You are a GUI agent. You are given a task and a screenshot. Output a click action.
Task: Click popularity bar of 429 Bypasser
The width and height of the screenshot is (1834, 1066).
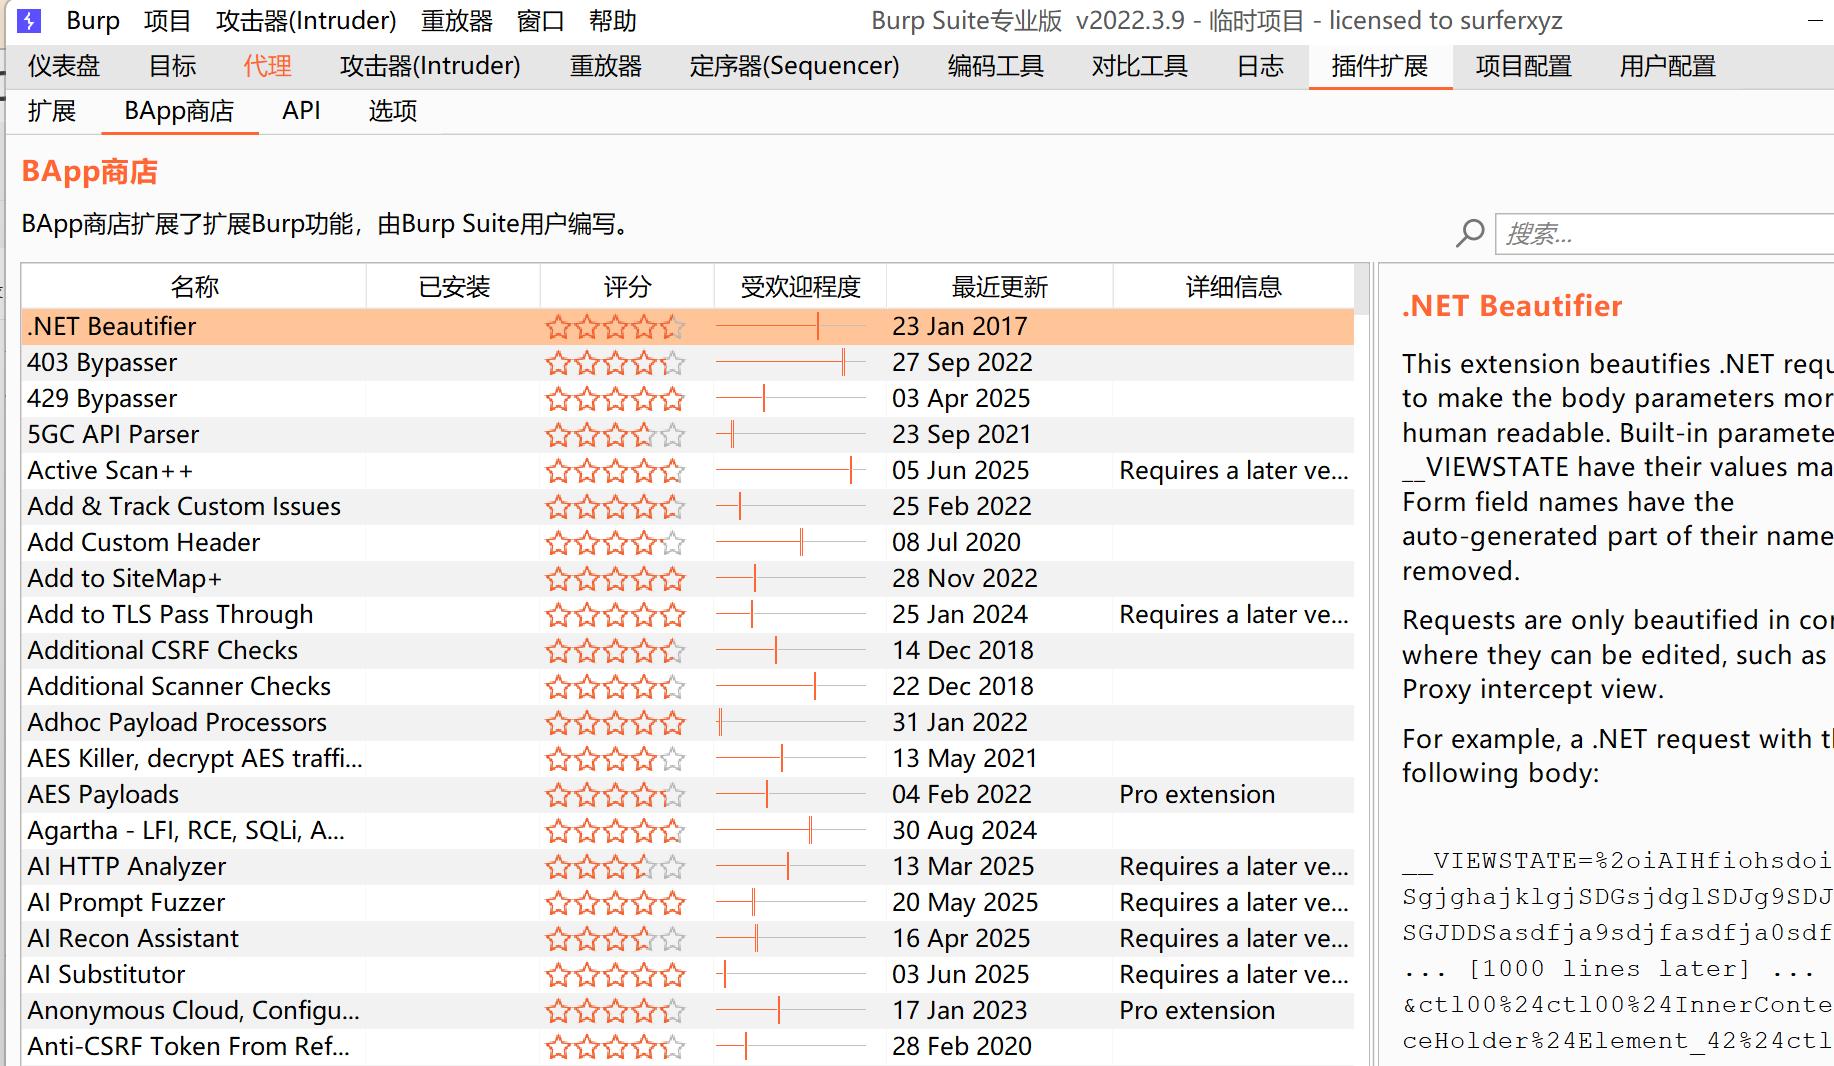(791, 399)
